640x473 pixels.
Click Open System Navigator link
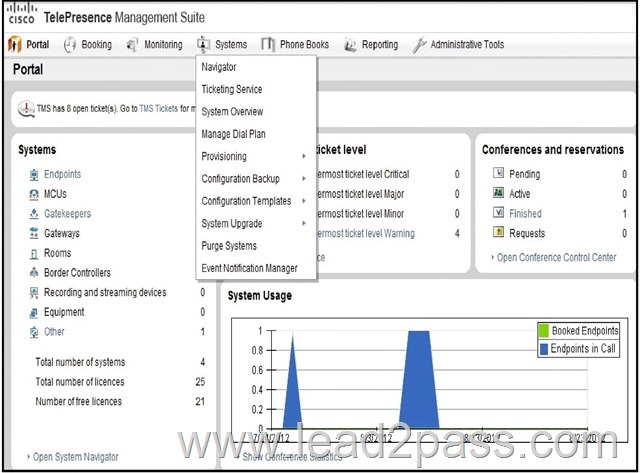click(76, 457)
